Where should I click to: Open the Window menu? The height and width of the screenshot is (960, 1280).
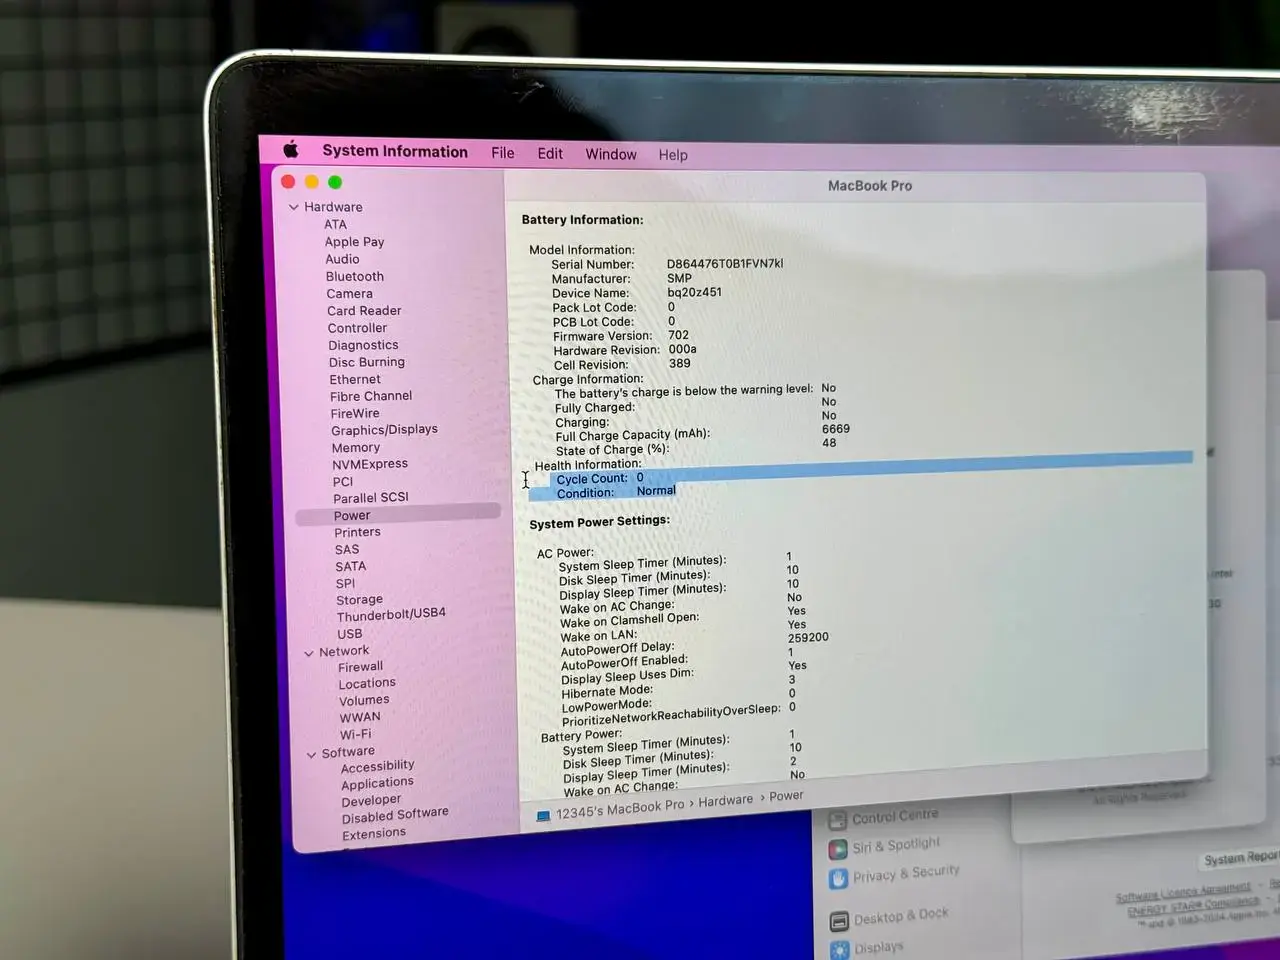pyautogui.click(x=611, y=154)
